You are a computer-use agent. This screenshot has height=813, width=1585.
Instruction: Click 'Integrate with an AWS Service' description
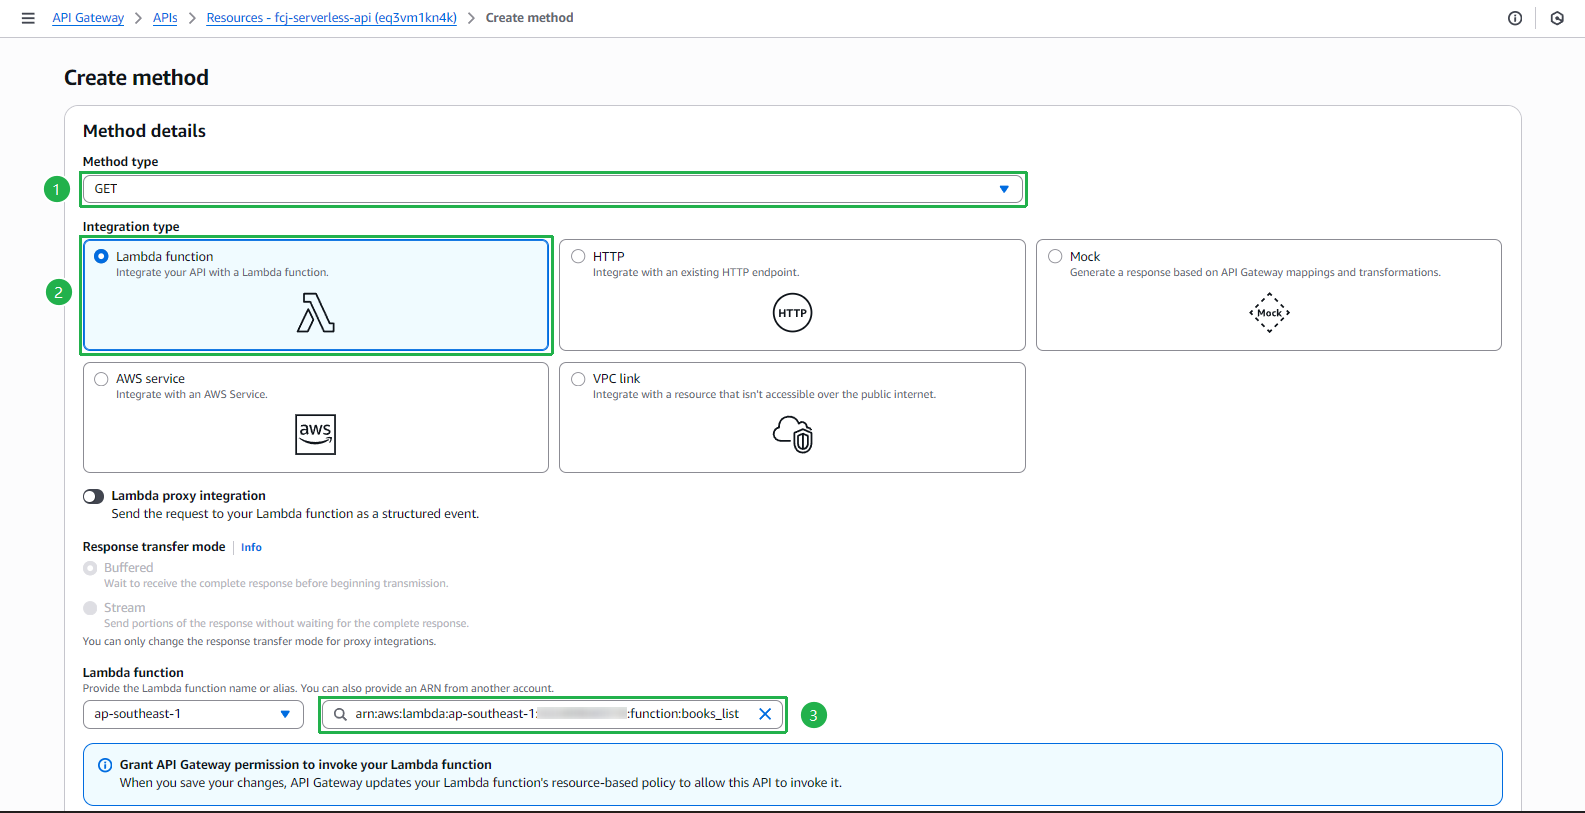(x=192, y=395)
